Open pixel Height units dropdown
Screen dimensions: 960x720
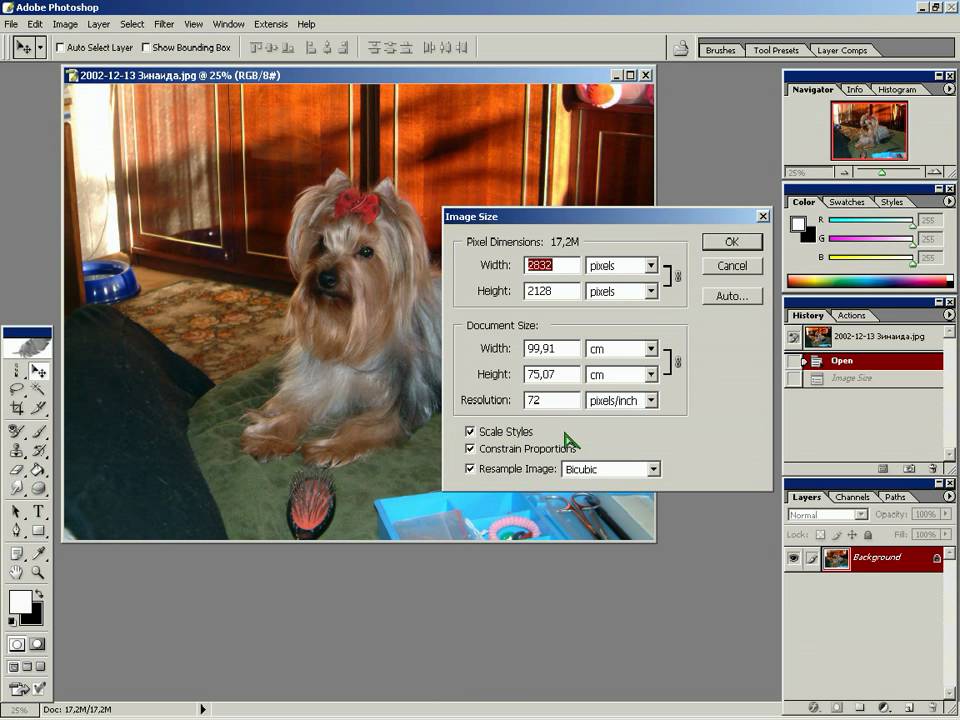pos(651,291)
